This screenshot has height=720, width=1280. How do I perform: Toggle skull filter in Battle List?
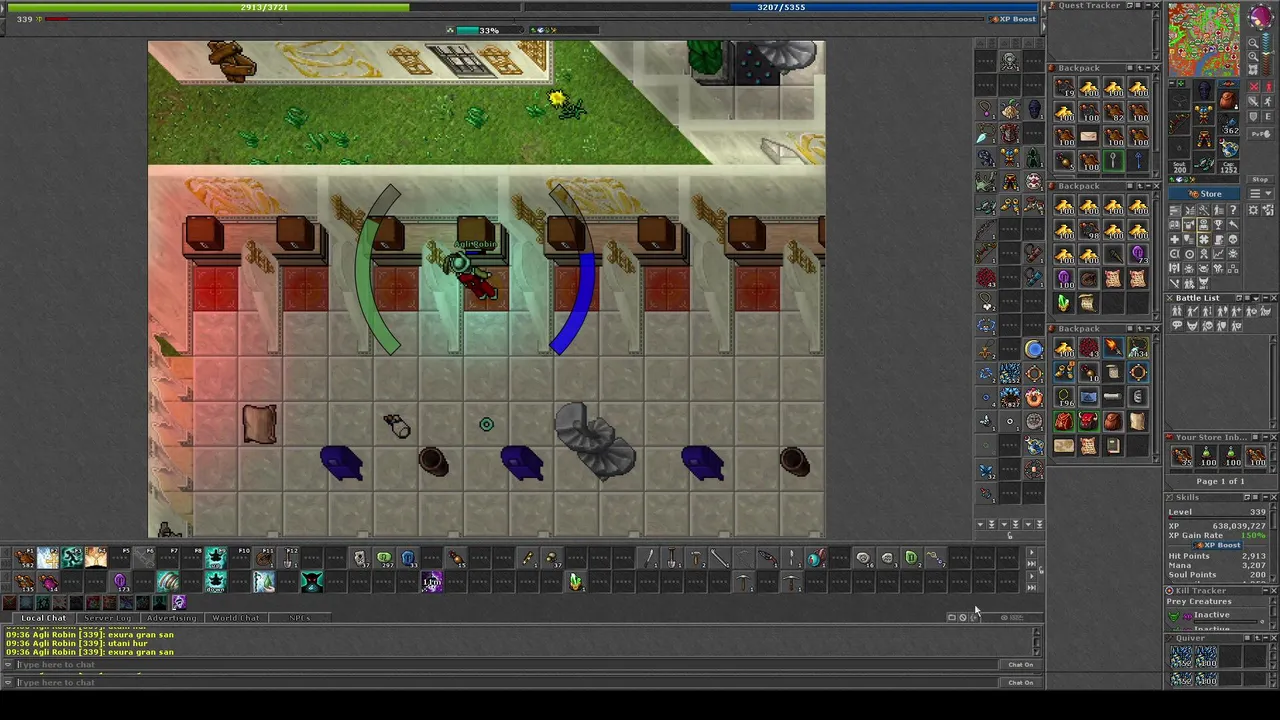(x=1208, y=326)
